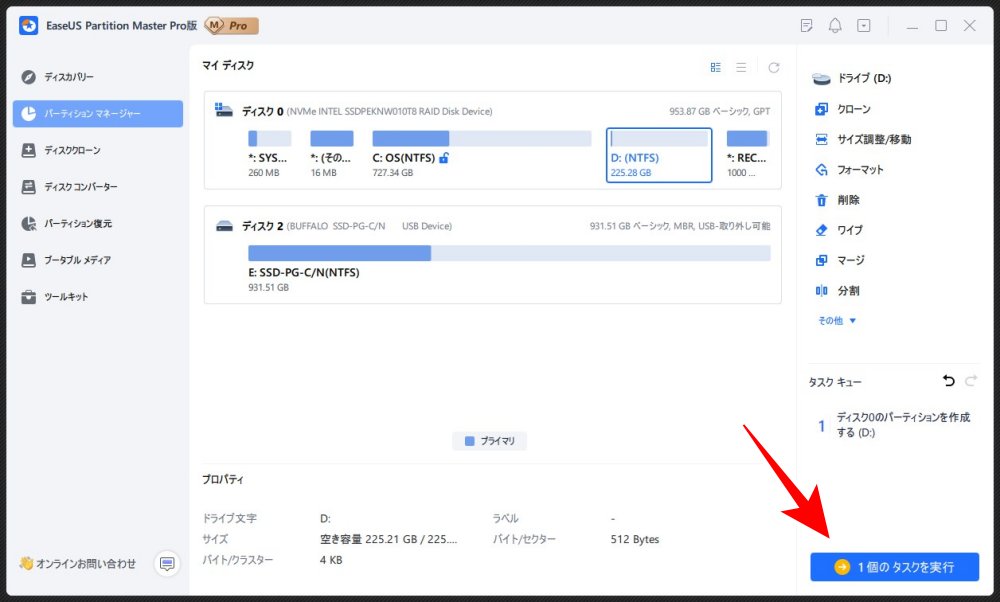The image size is (1000, 602).
Task: Select queued task ディスク0のパーティションを作成する
Action: (x=893, y=425)
